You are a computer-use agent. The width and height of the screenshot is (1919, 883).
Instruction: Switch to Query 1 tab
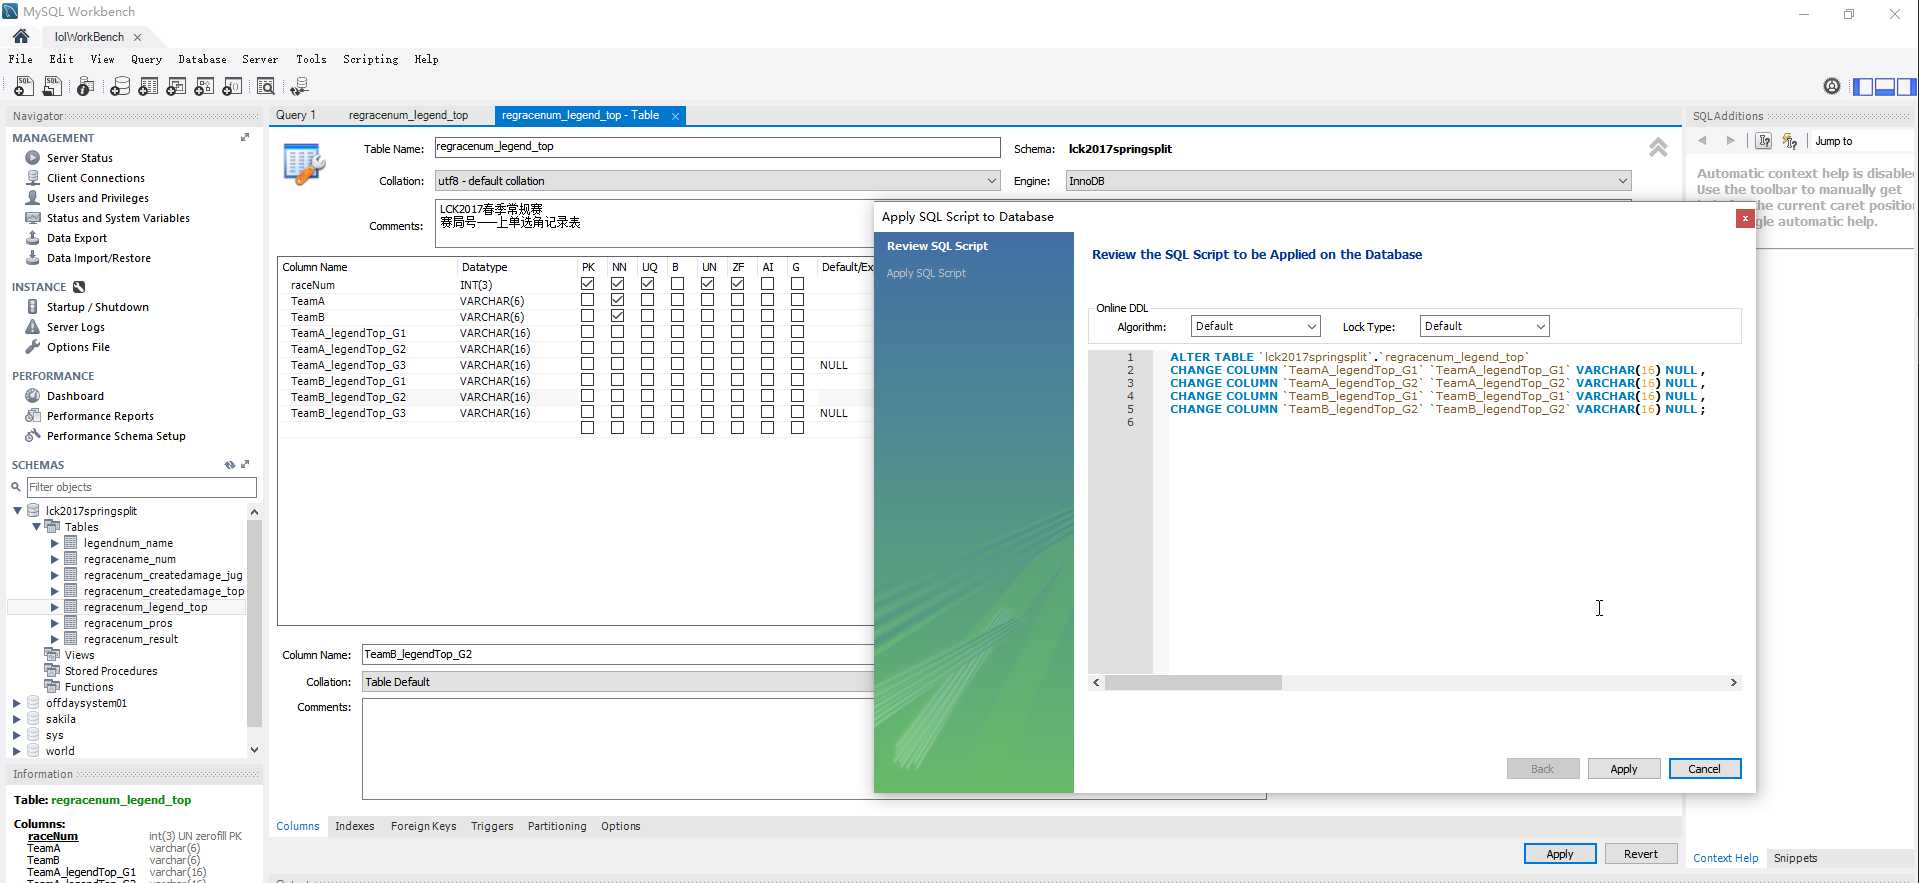click(295, 115)
